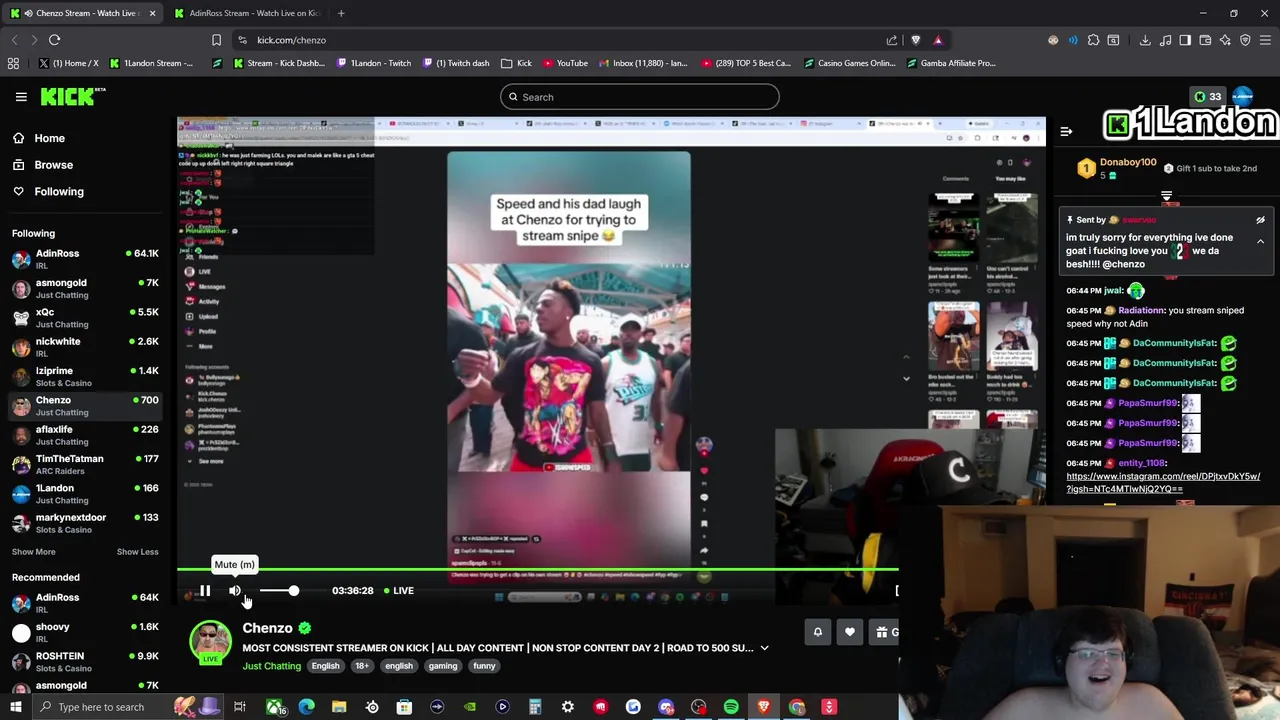The height and width of the screenshot is (720, 1280).
Task: Jump to live with the LIVE indicator
Action: pyautogui.click(x=399, y=591)
